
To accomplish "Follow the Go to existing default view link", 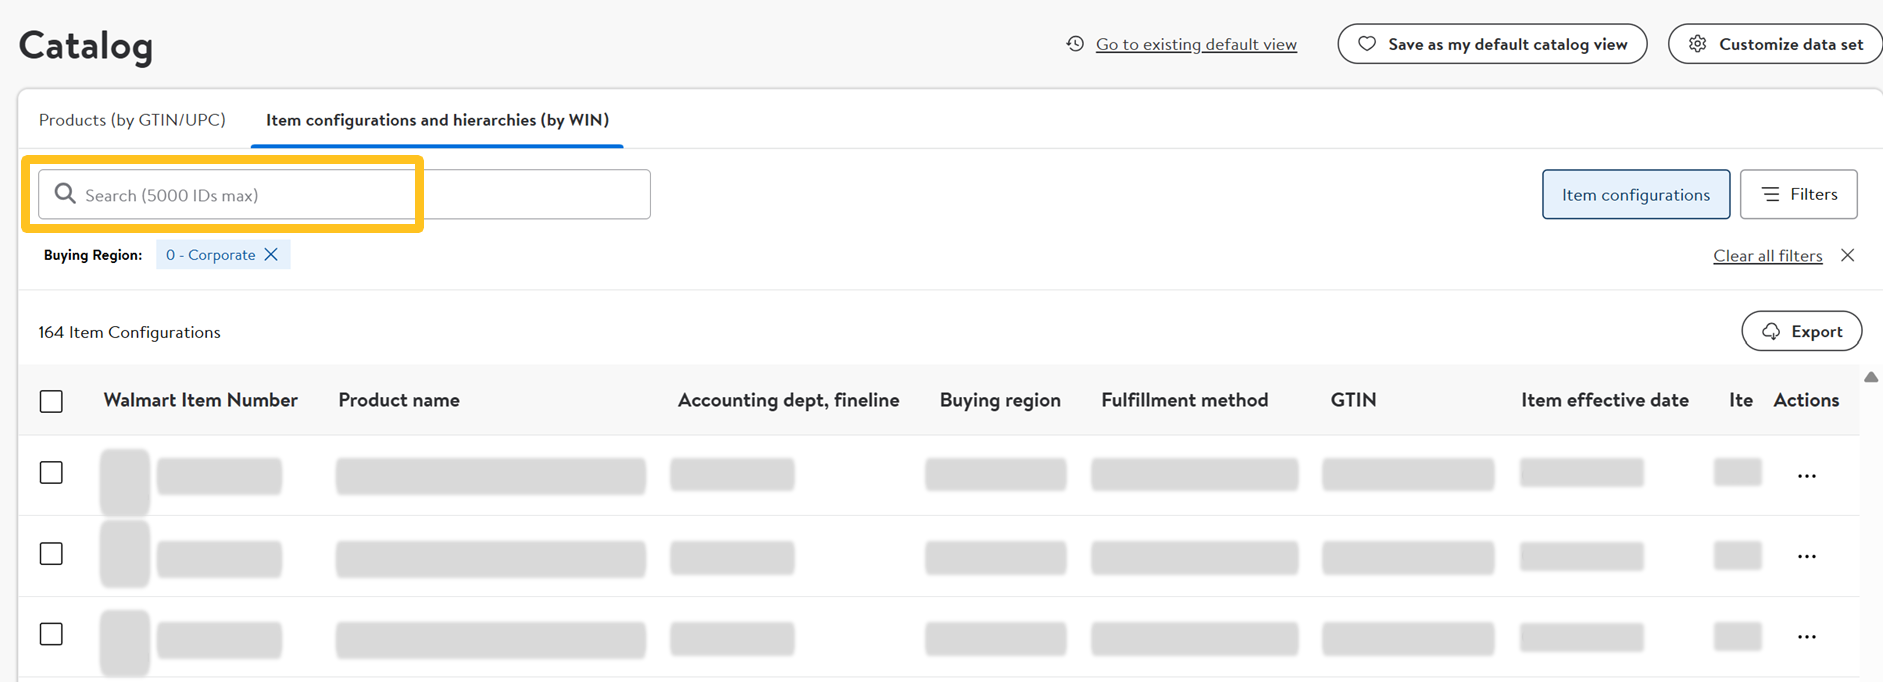I will 1196,44.
